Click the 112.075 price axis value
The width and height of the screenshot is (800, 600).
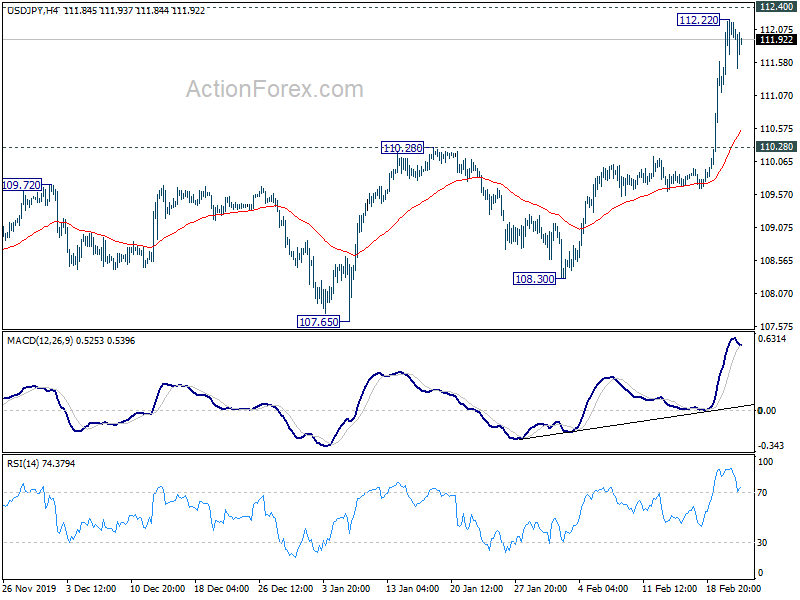[x=776, y=30]
